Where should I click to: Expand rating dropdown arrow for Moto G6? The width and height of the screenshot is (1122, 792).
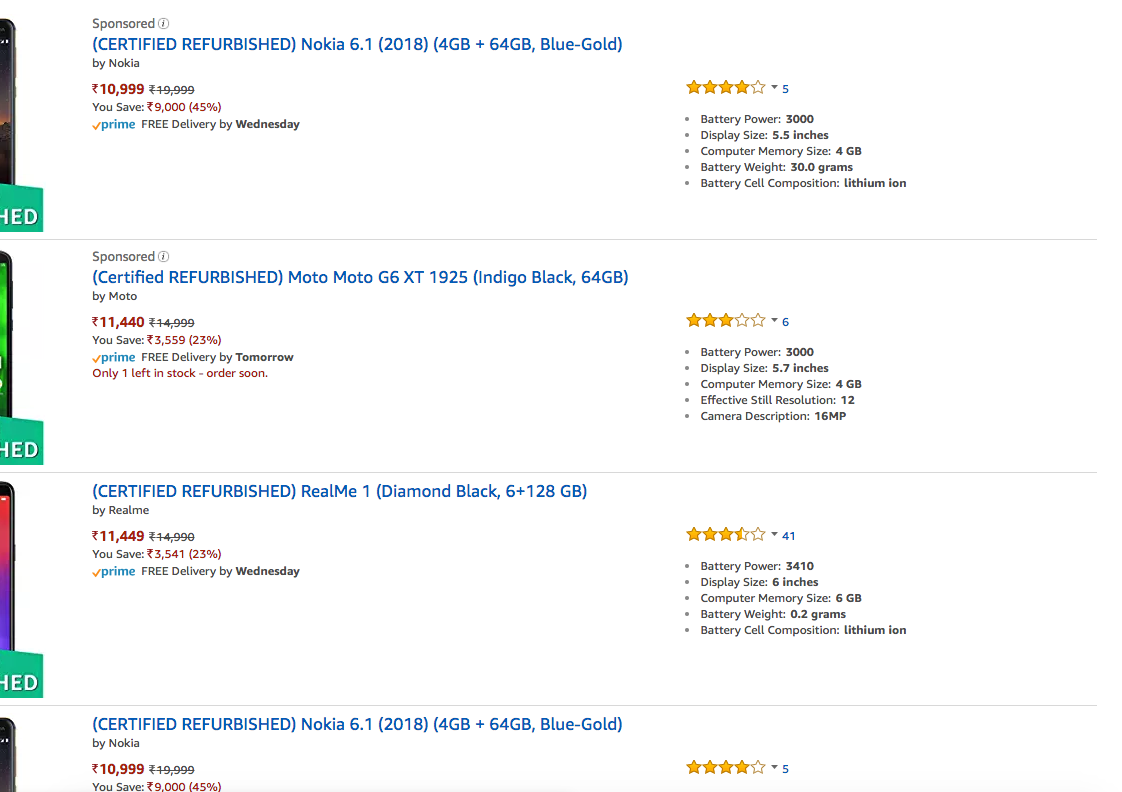(774, 321)
